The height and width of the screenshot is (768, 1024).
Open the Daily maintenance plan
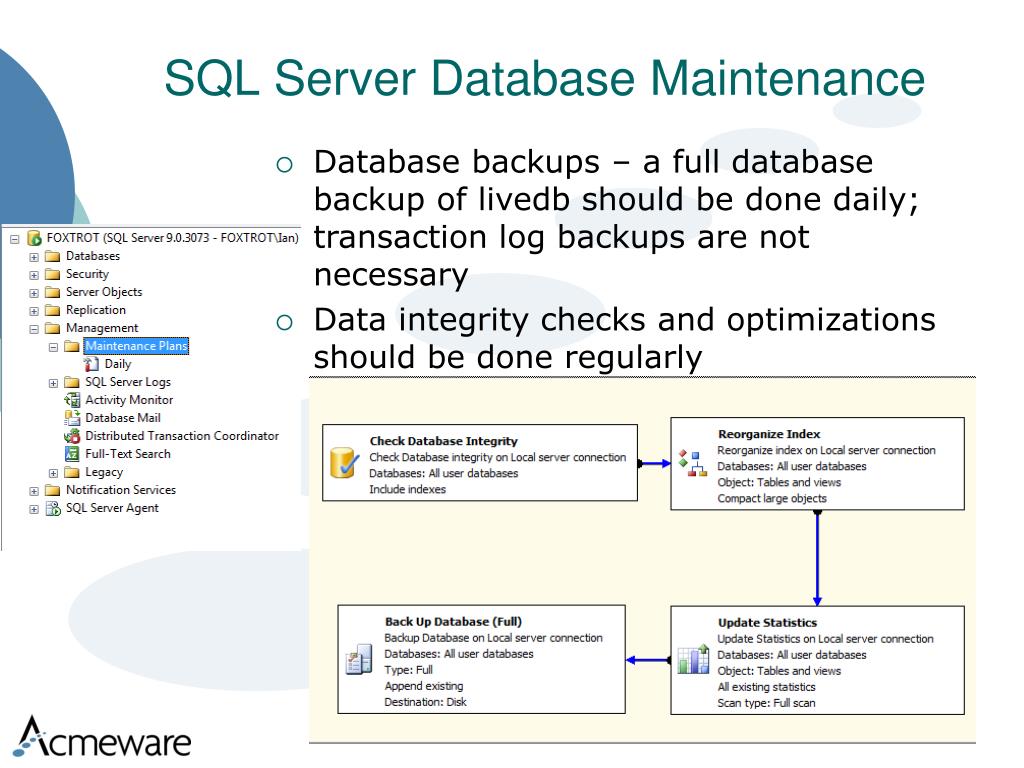pos(118,364)
